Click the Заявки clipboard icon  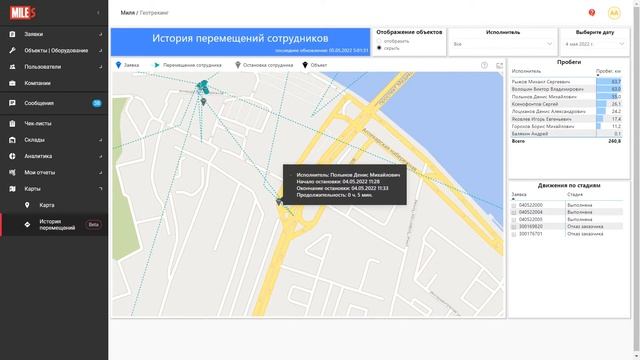pos(12,34)
